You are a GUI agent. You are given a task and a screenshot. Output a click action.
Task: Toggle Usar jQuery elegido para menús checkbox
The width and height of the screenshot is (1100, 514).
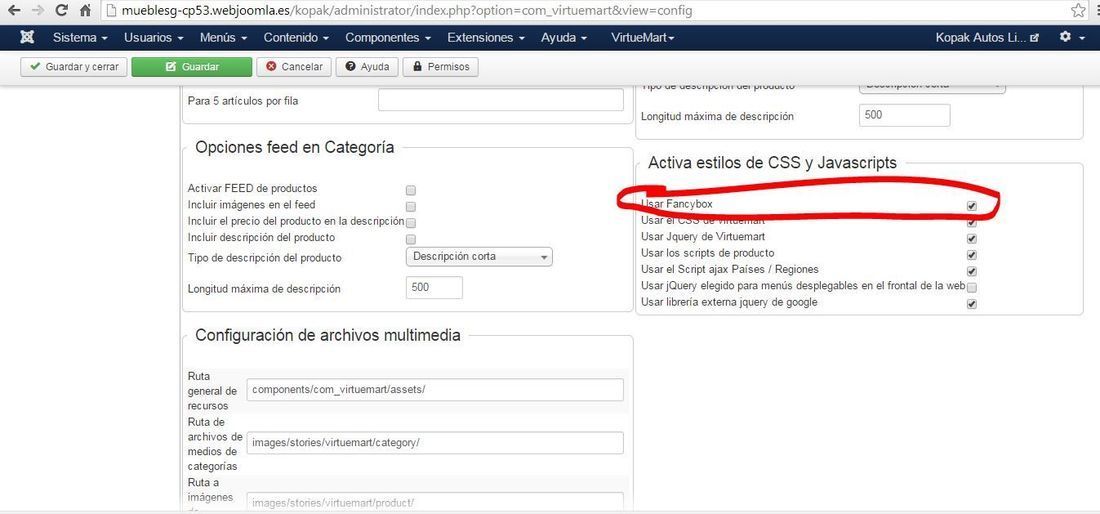tap(972, 287)
